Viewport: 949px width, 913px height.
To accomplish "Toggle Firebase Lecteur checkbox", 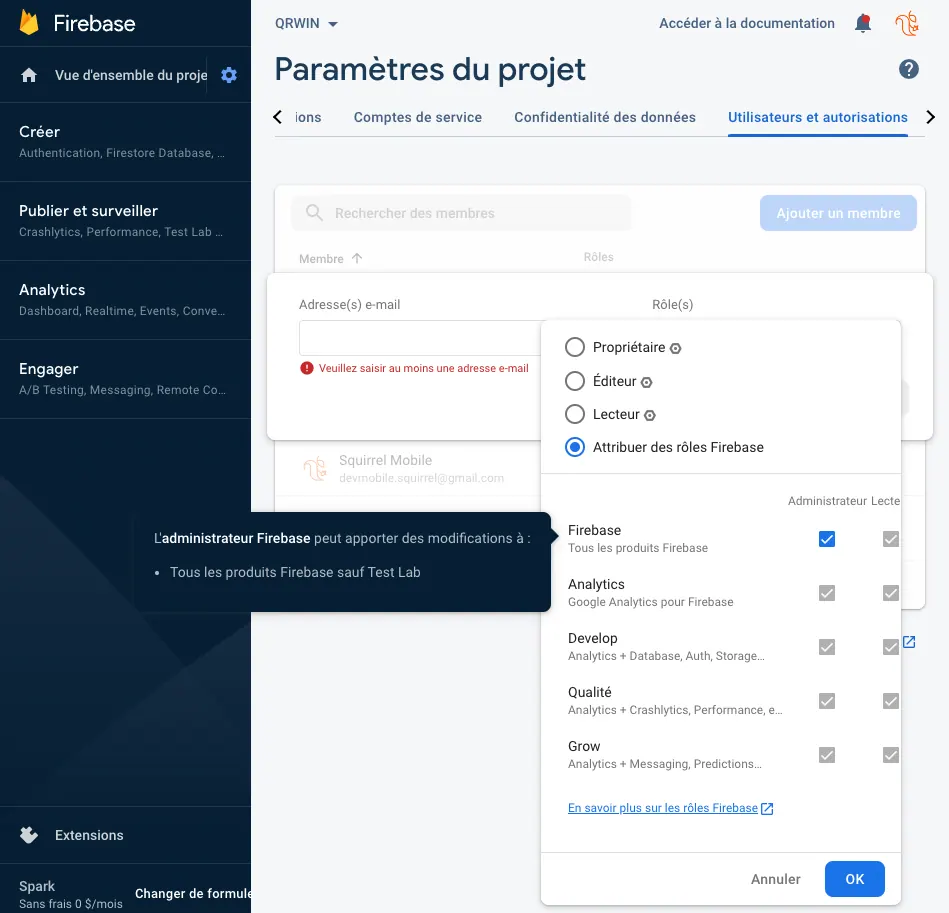I will coord(891,539).
